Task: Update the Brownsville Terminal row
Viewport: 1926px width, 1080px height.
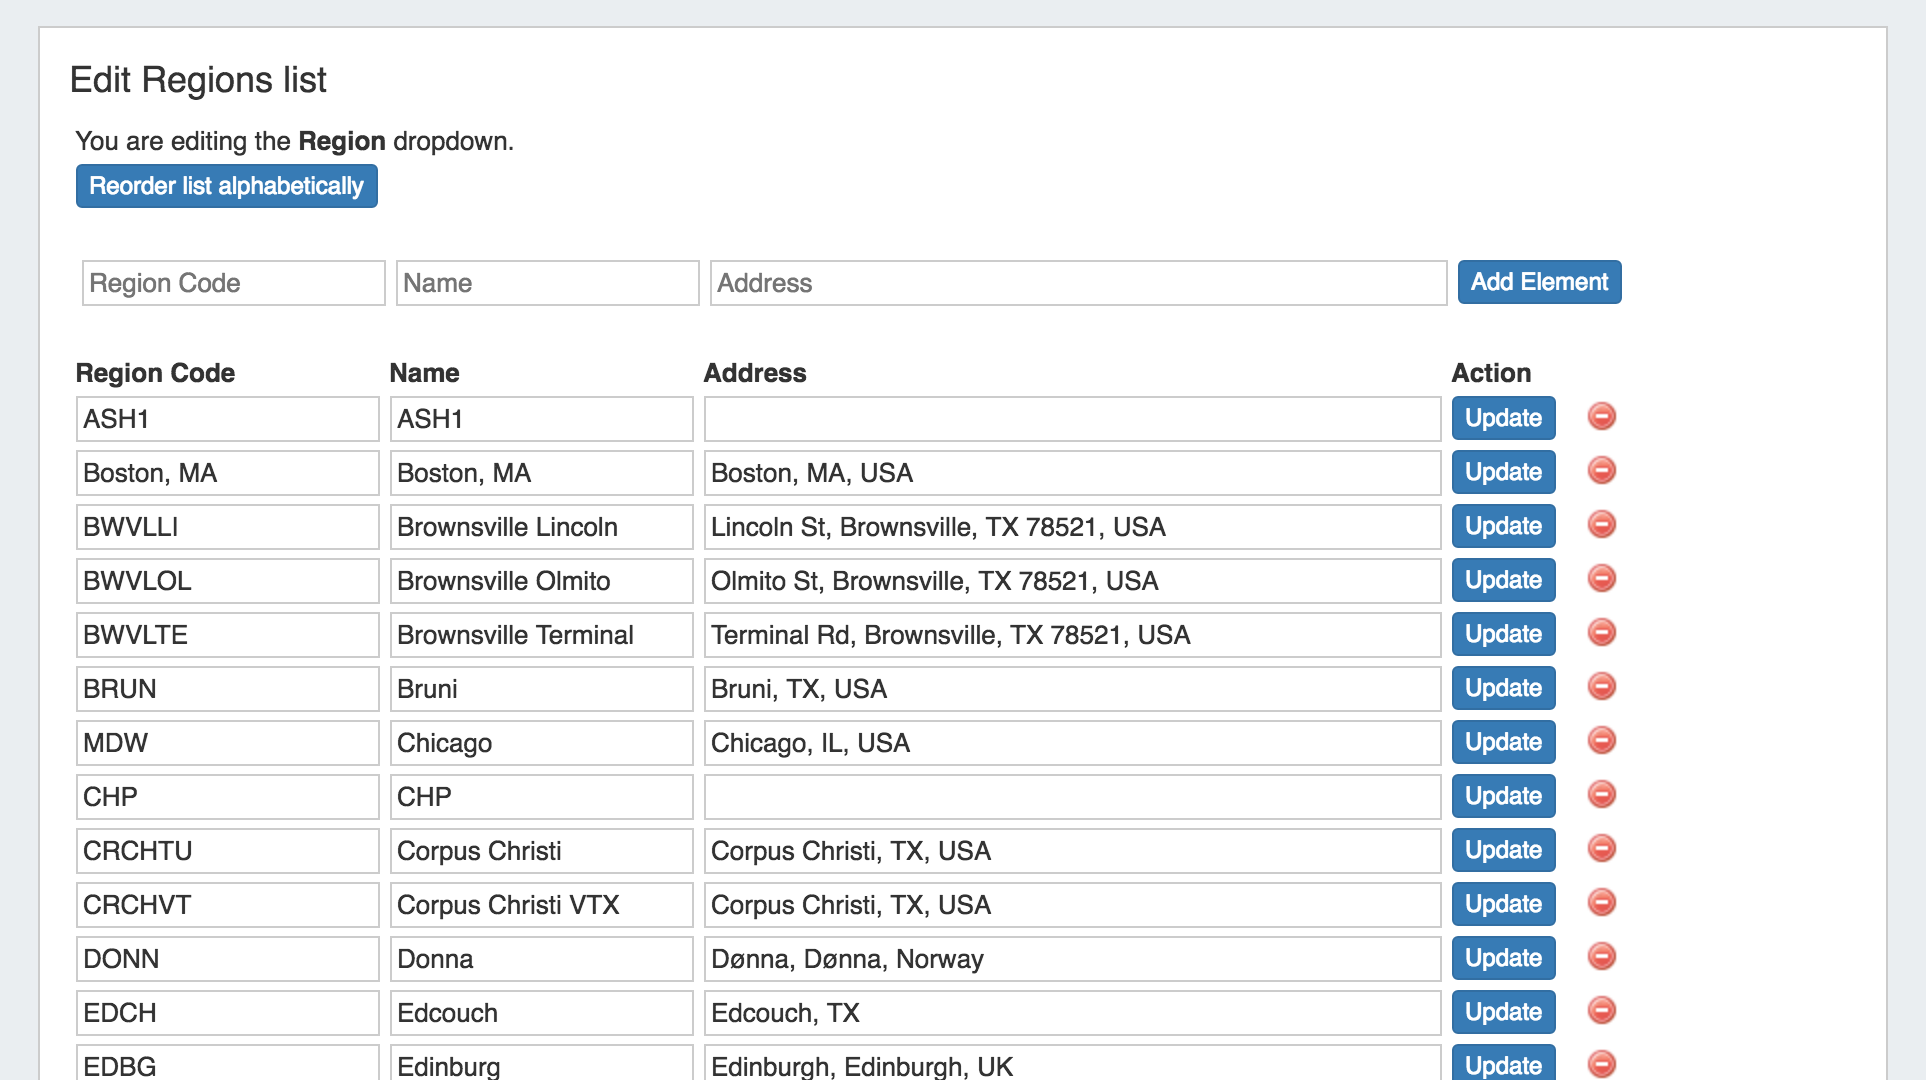Action: coord(1502,634)
